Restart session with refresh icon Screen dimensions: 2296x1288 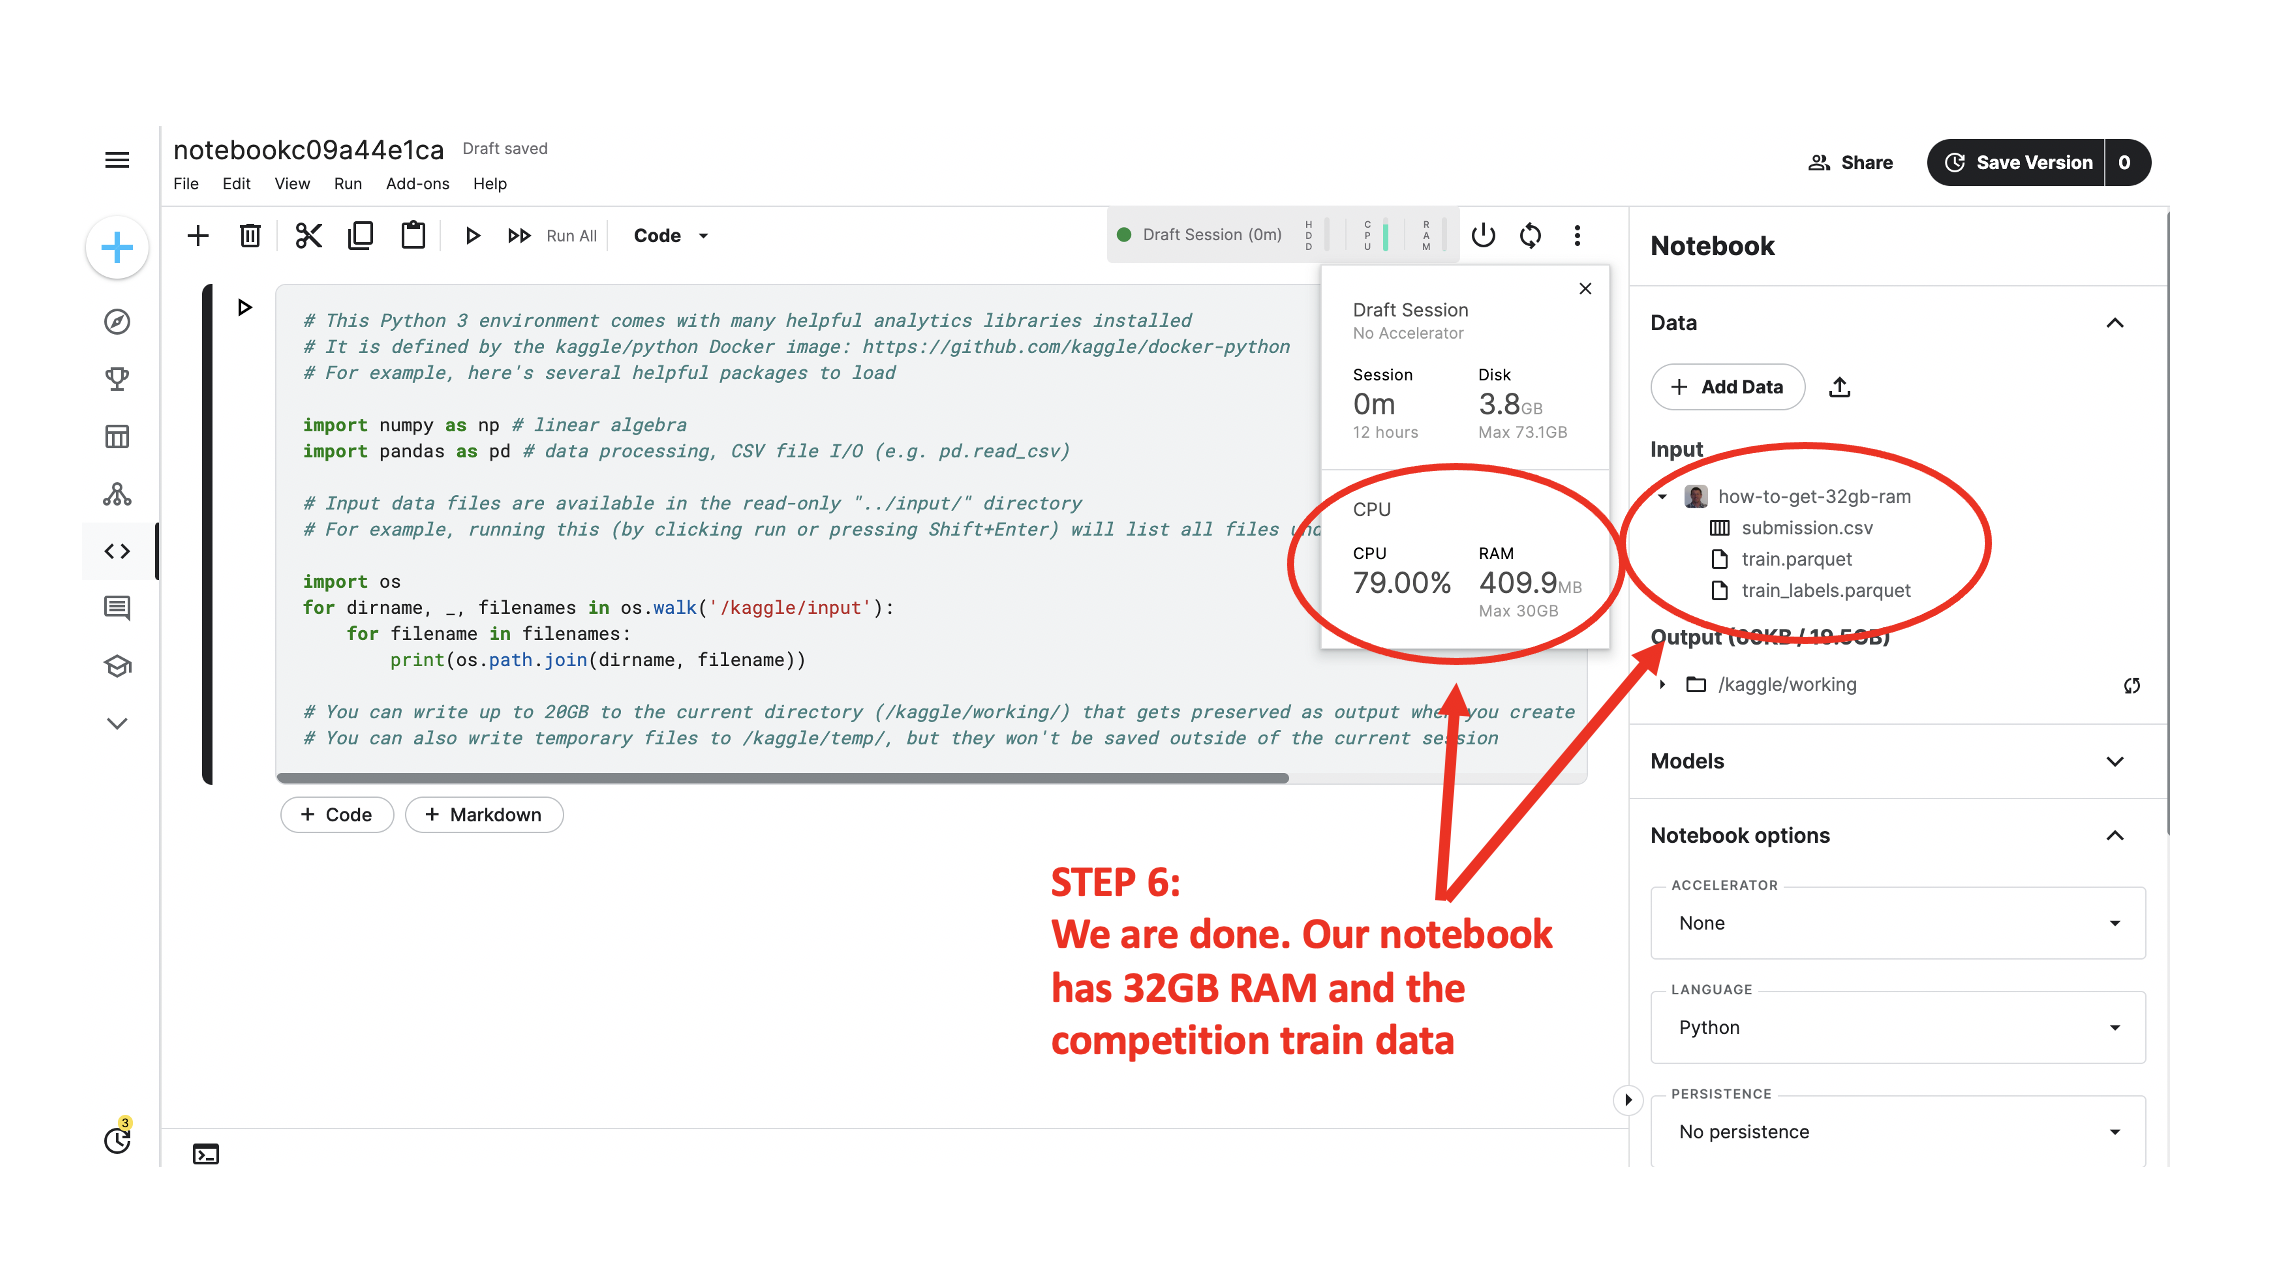pyautogui.click(x=1530, y=236)
